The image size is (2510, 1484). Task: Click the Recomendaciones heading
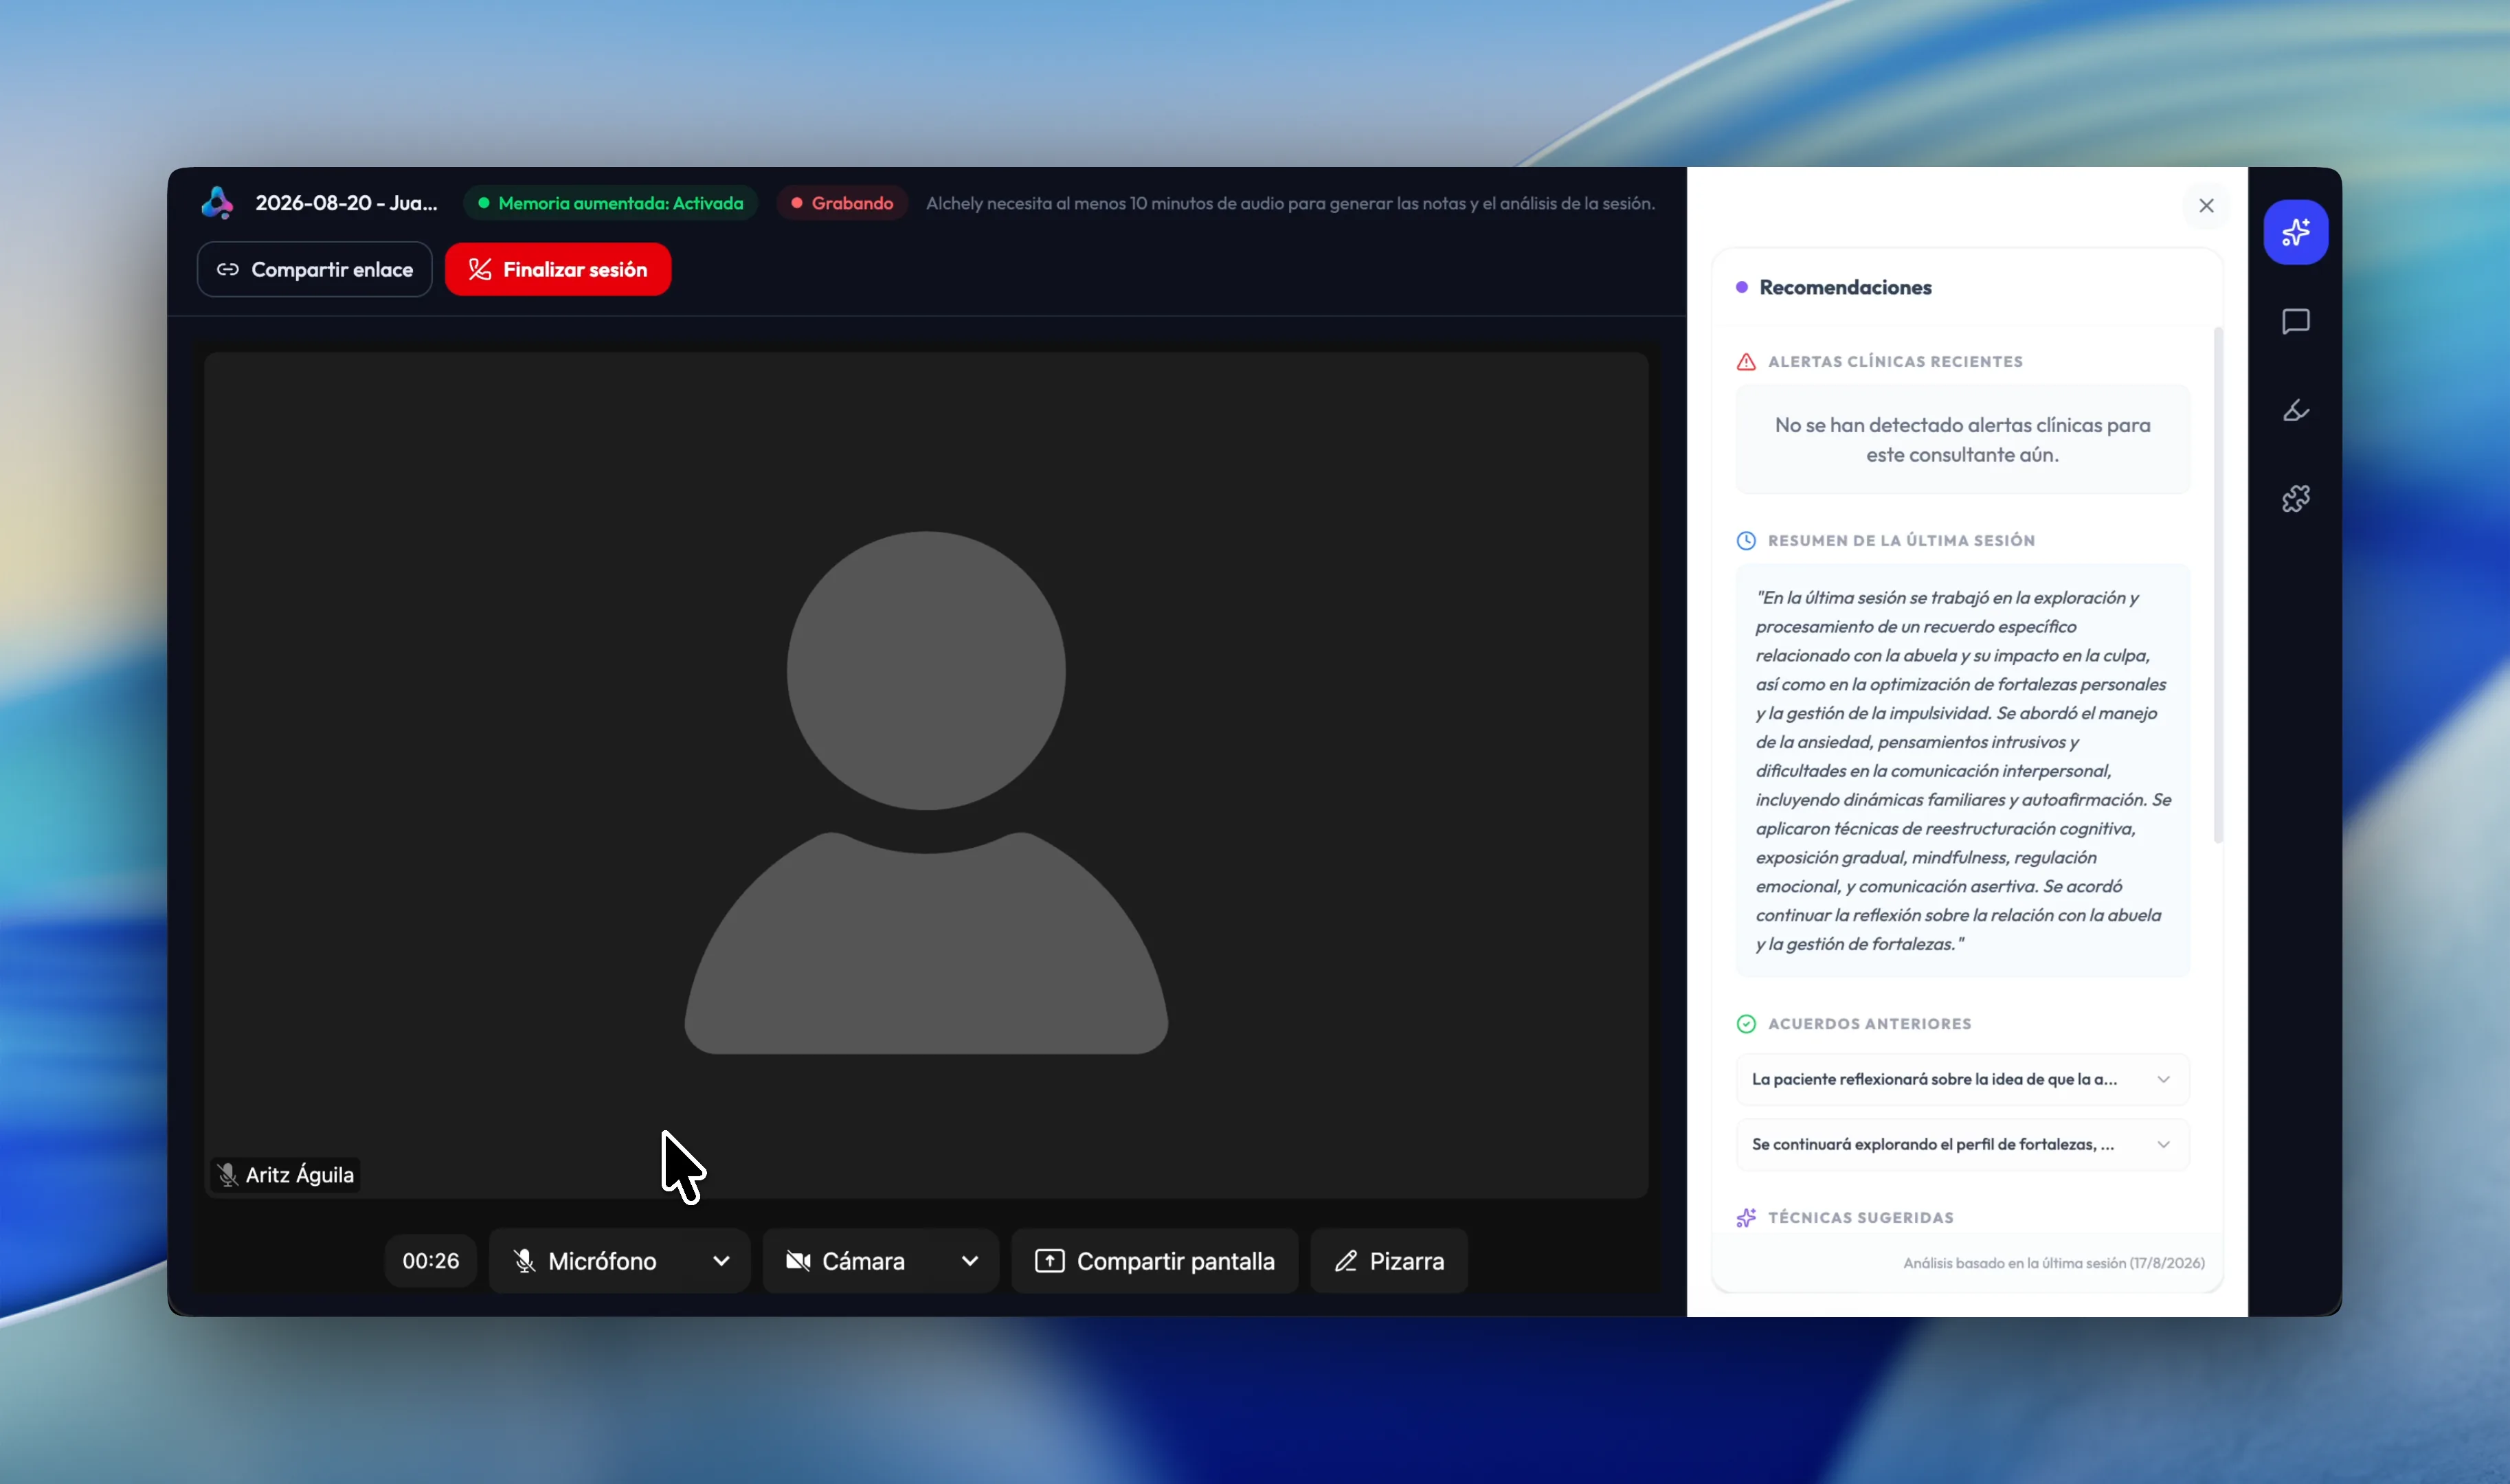1845,287
